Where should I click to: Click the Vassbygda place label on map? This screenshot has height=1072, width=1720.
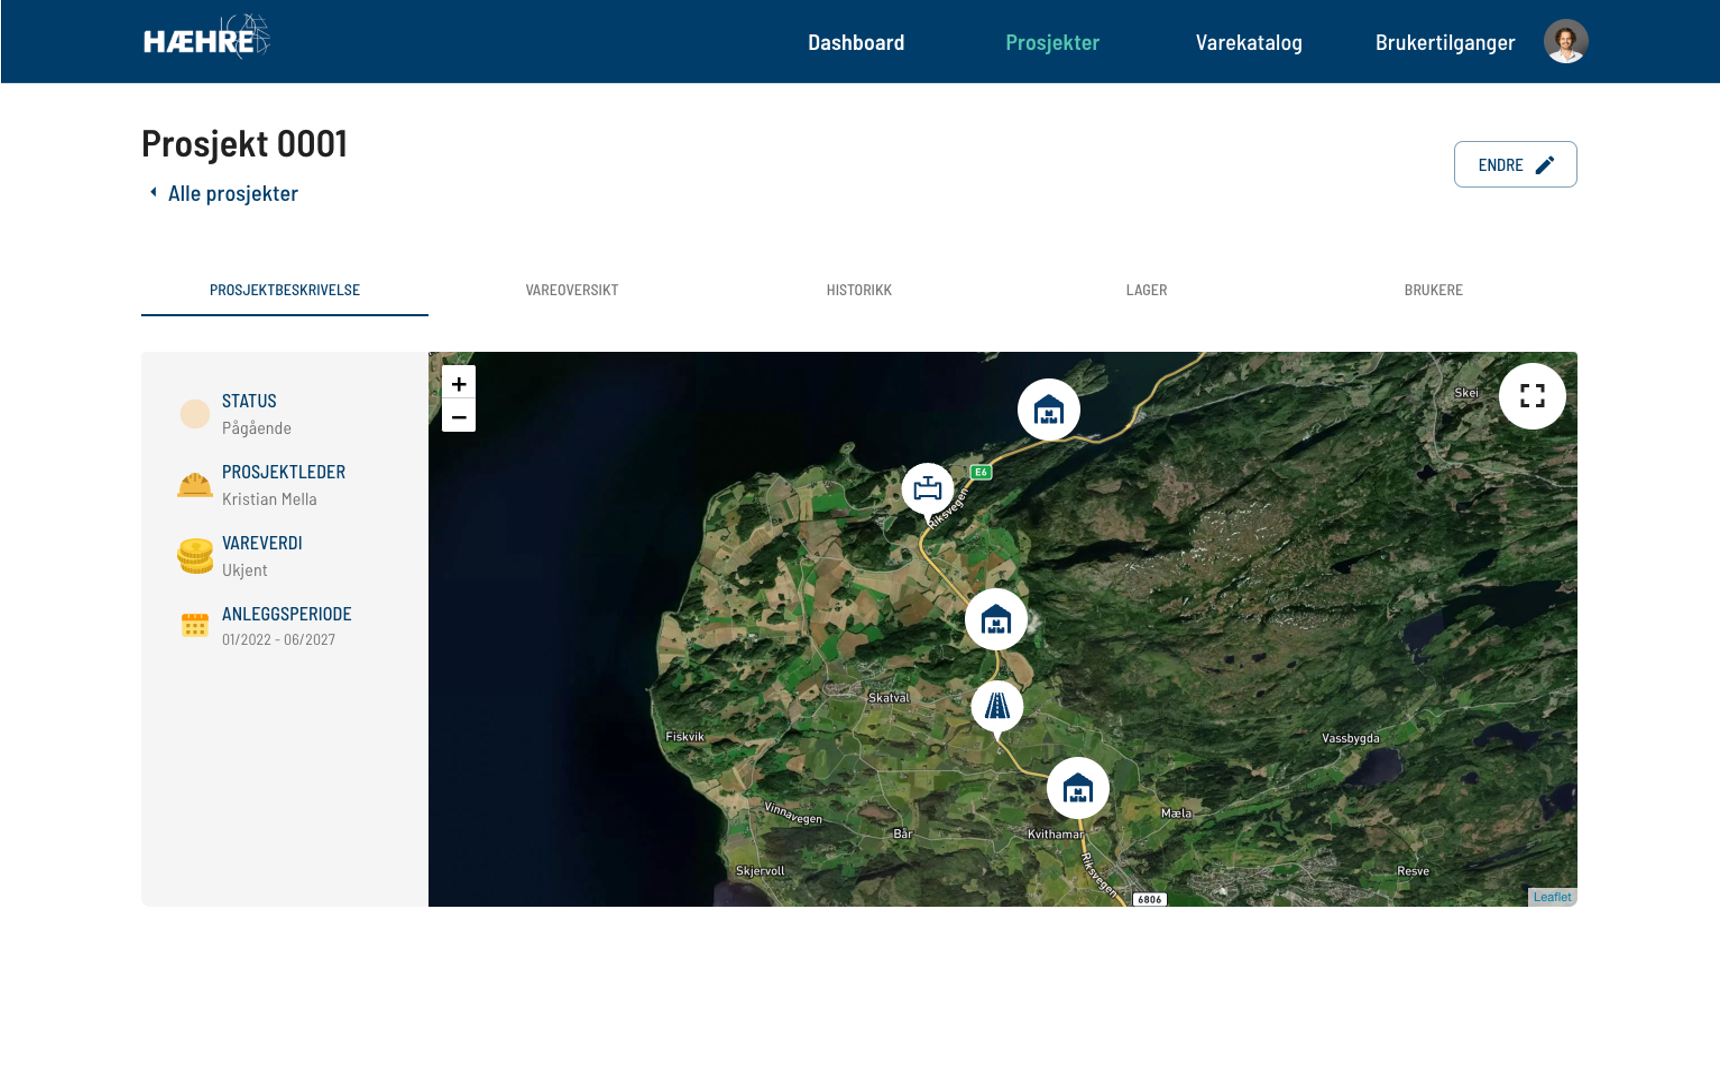coord(1351,739)
